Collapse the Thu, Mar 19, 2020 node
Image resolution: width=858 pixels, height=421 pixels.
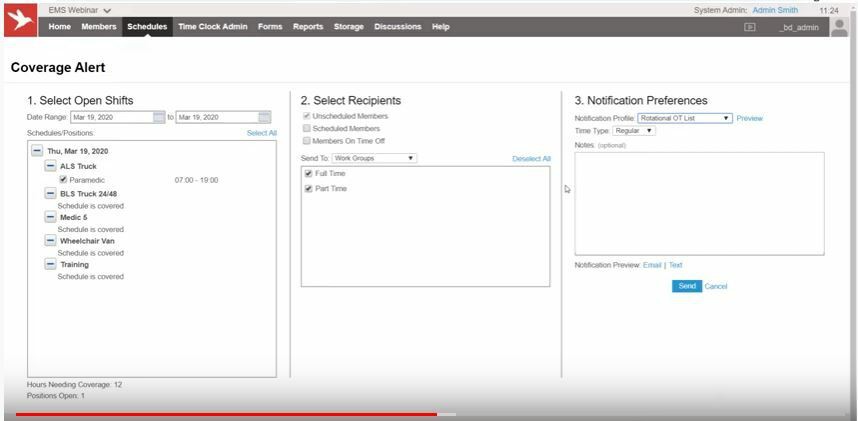[37, 151]
